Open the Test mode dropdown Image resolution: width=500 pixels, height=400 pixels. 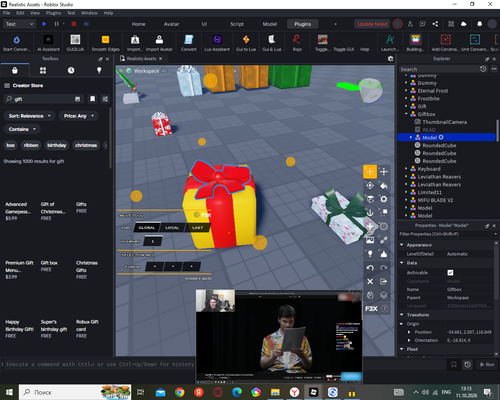(19, 24)
